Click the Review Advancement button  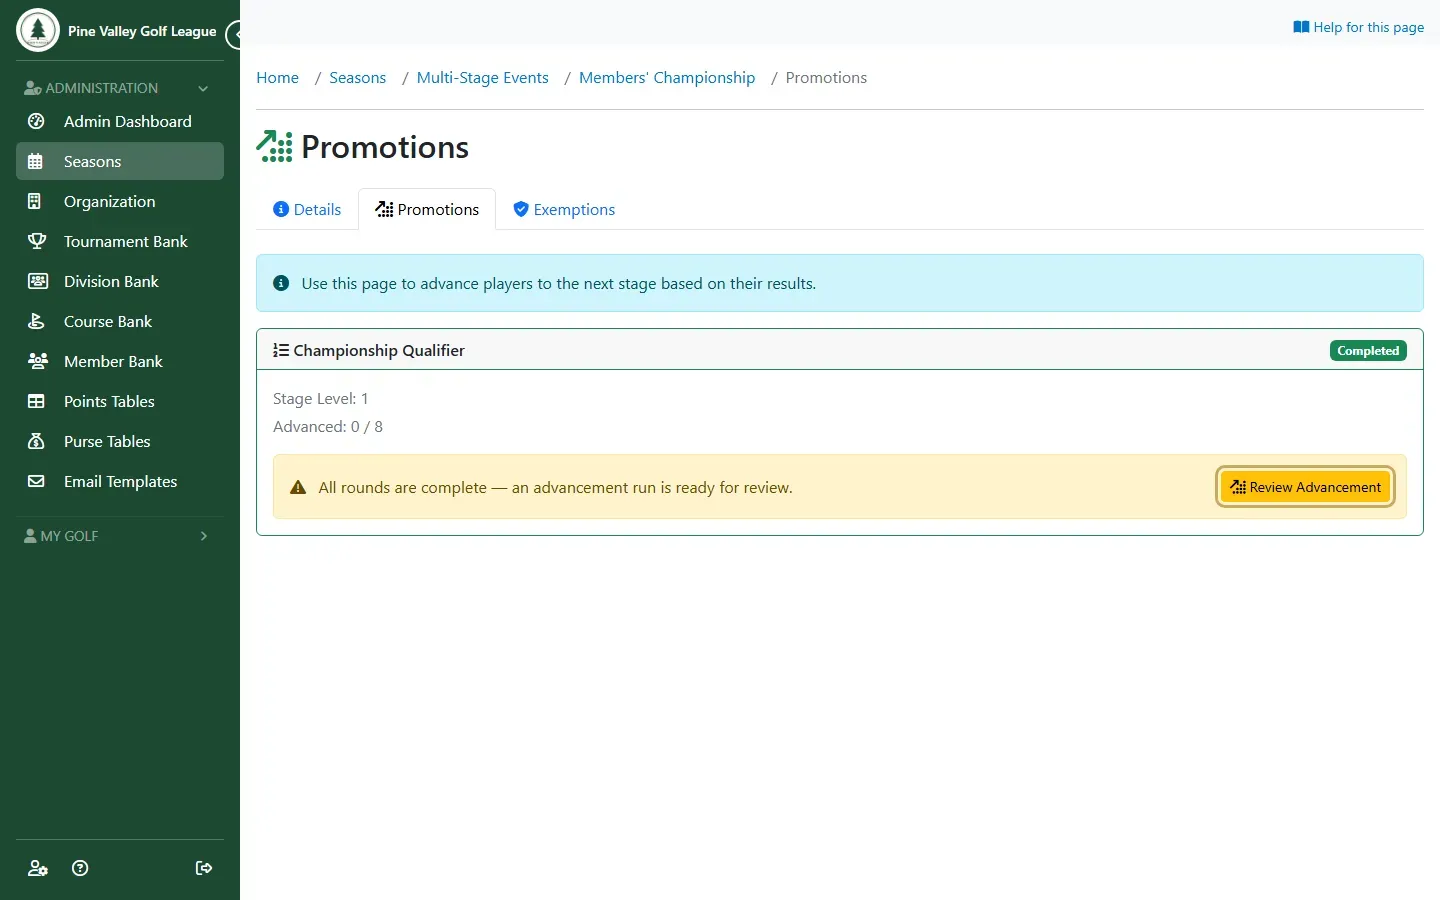(1305, 487)
